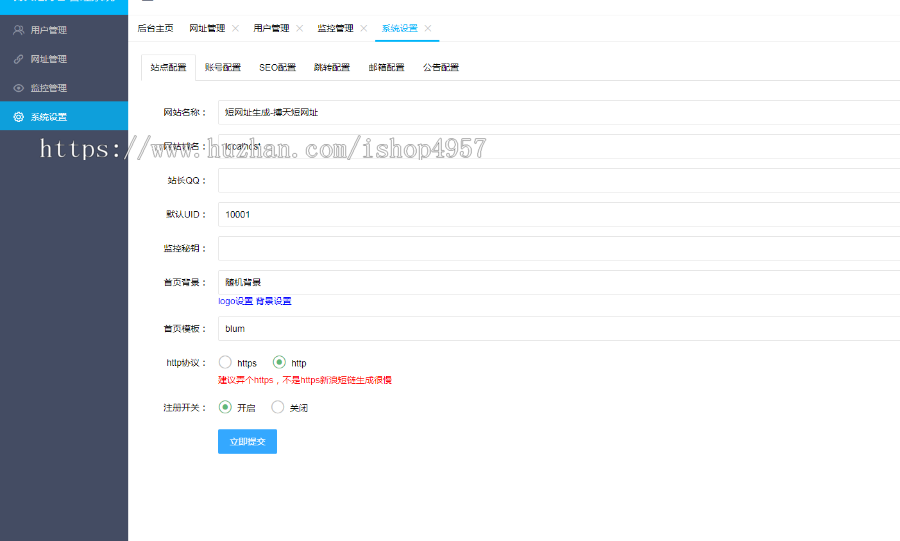Select the 站点配置 settings tab
The height and width of the screenshot is (541, 900).
pos(168,67)
